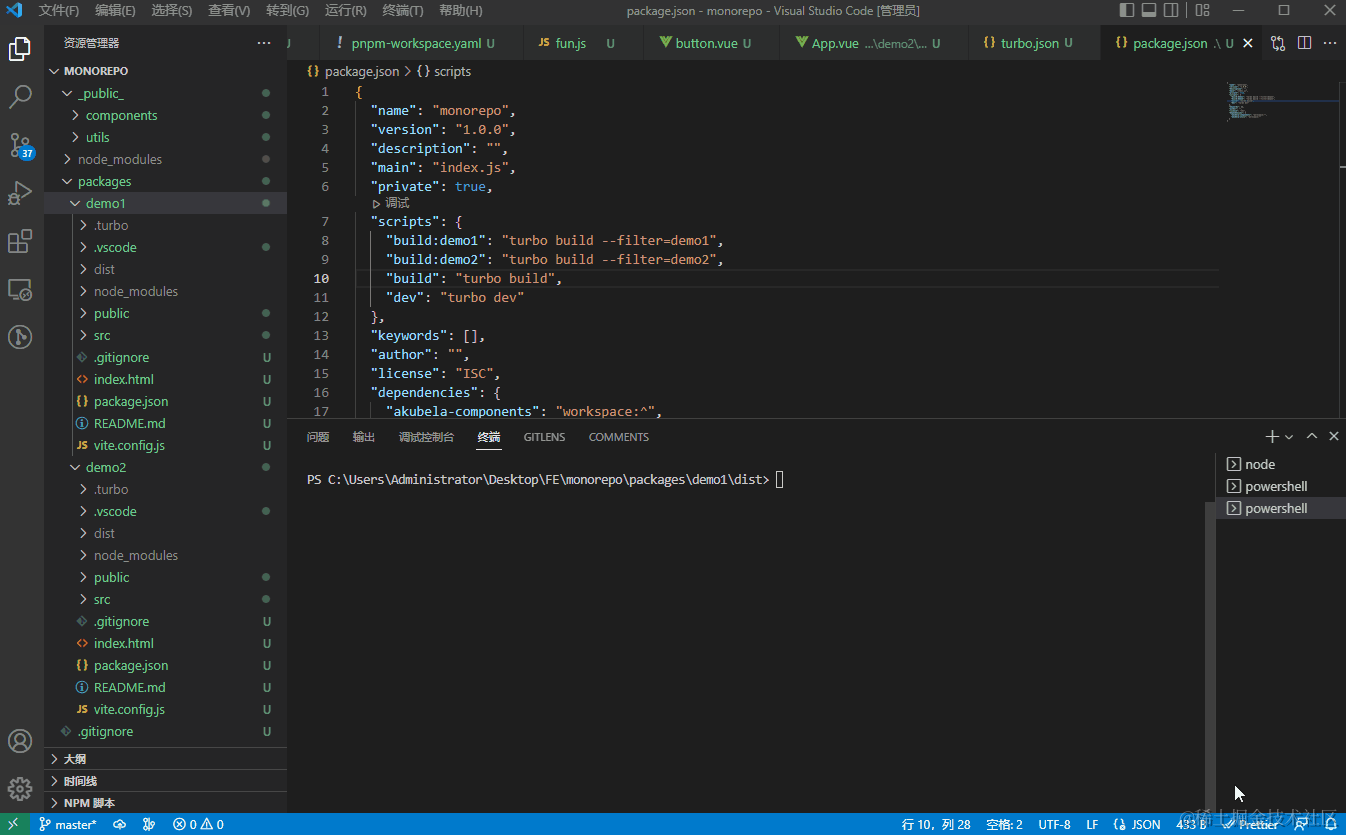The height and width of the screenshot is (835, 1346).
Task: Open the Extensions view
Action: click(20, 242)
